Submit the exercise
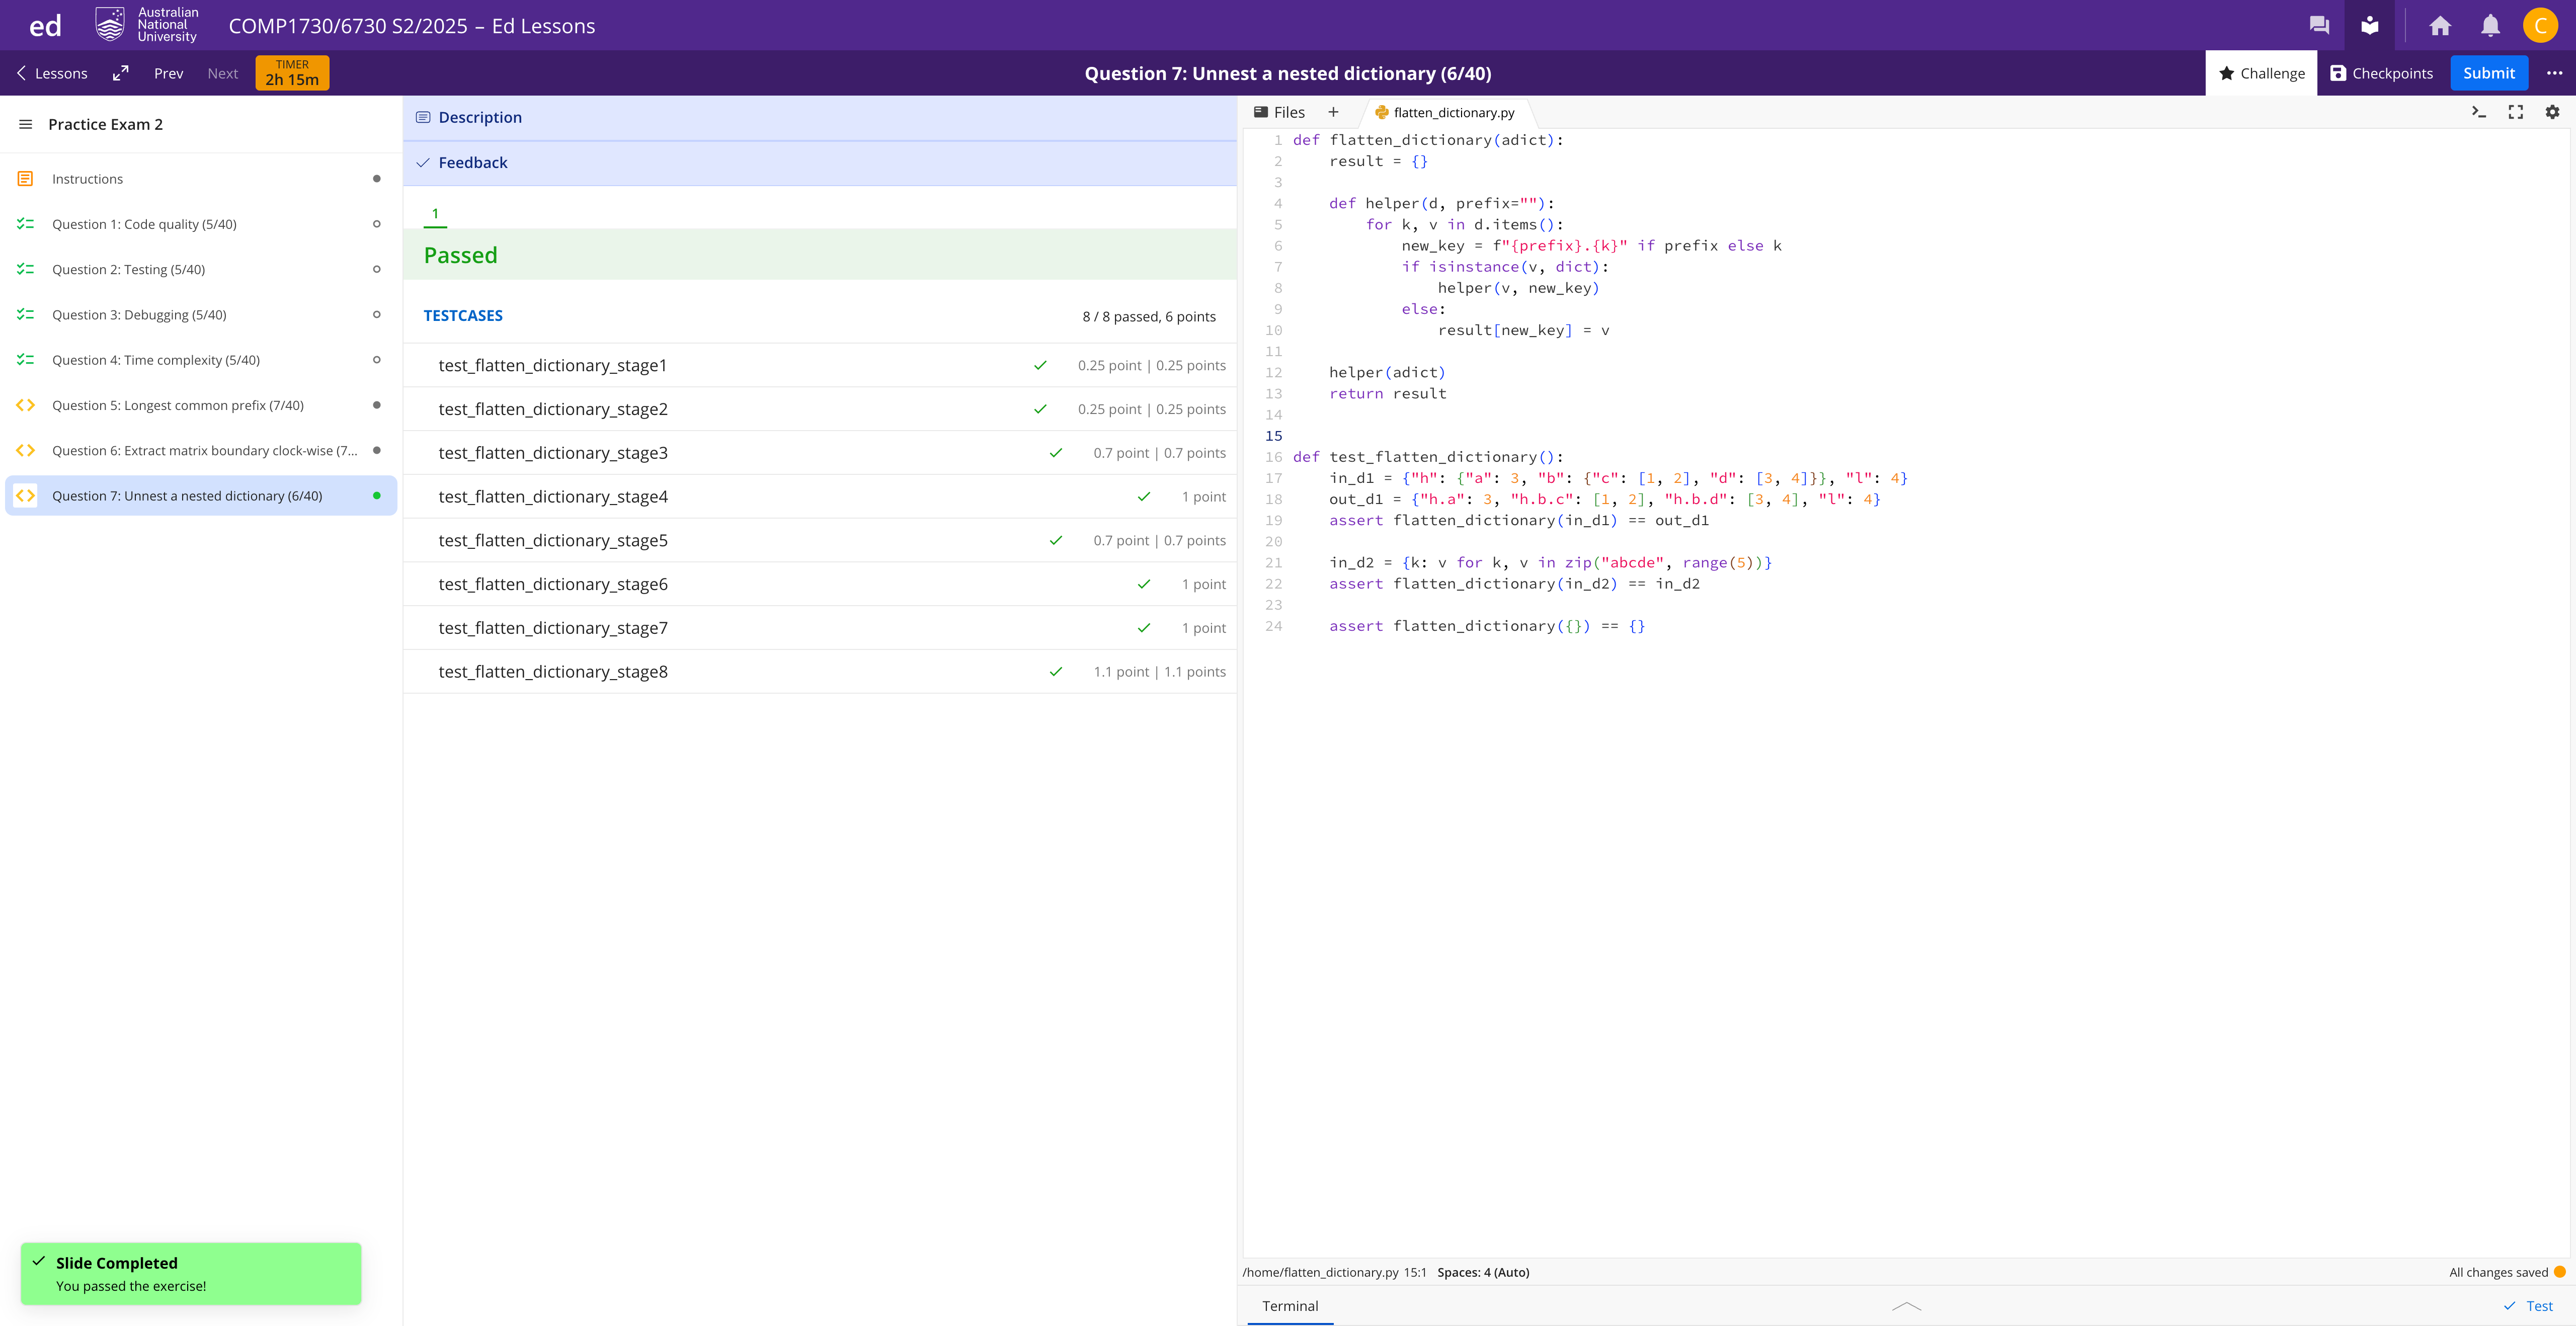 tap(2489, 73)
